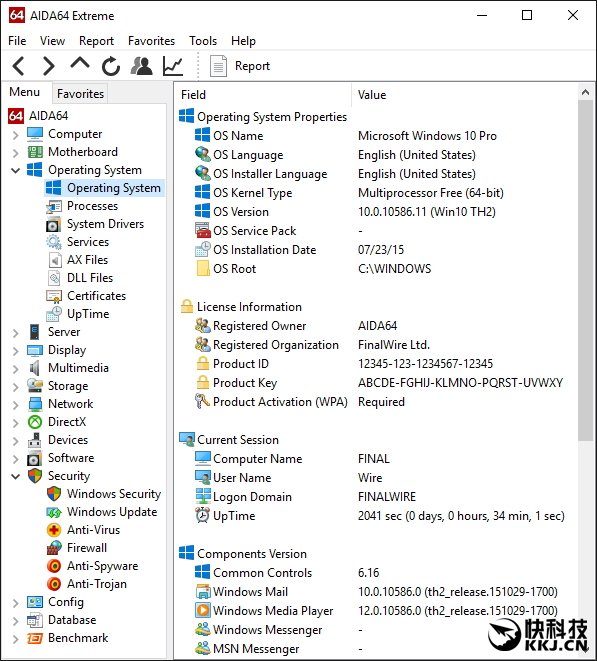Expand the Storage tree node
This screenshot has height=661, width=597.
[x=16, y=387]
